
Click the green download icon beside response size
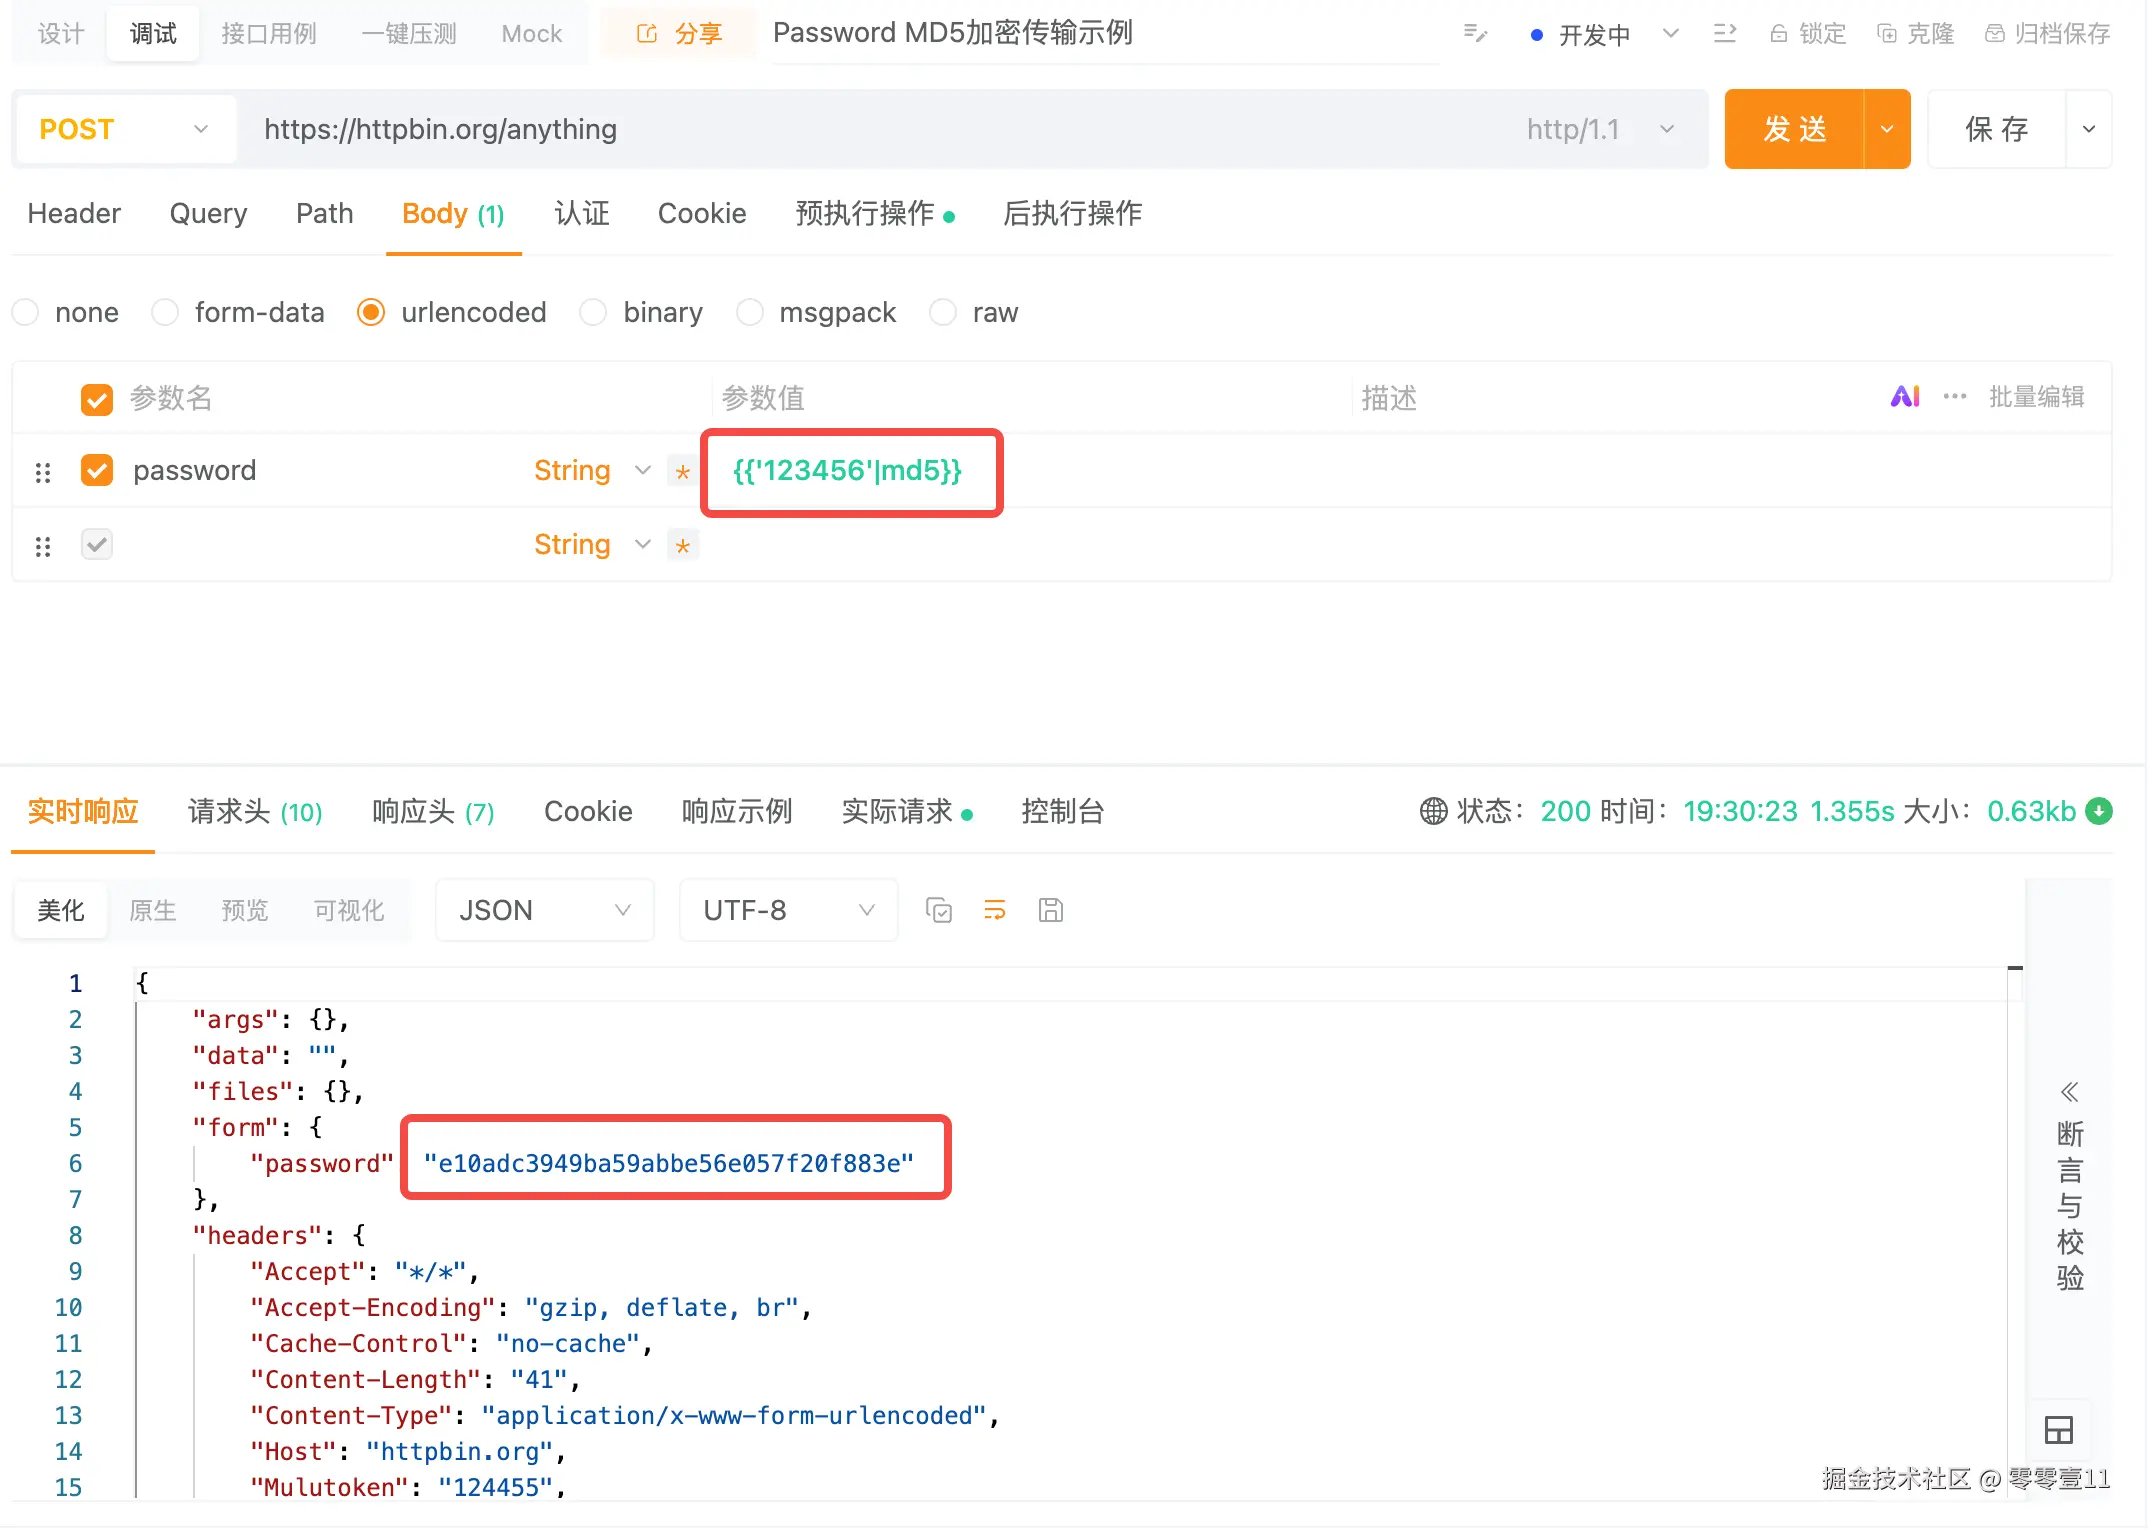[x=2100, y=811]
